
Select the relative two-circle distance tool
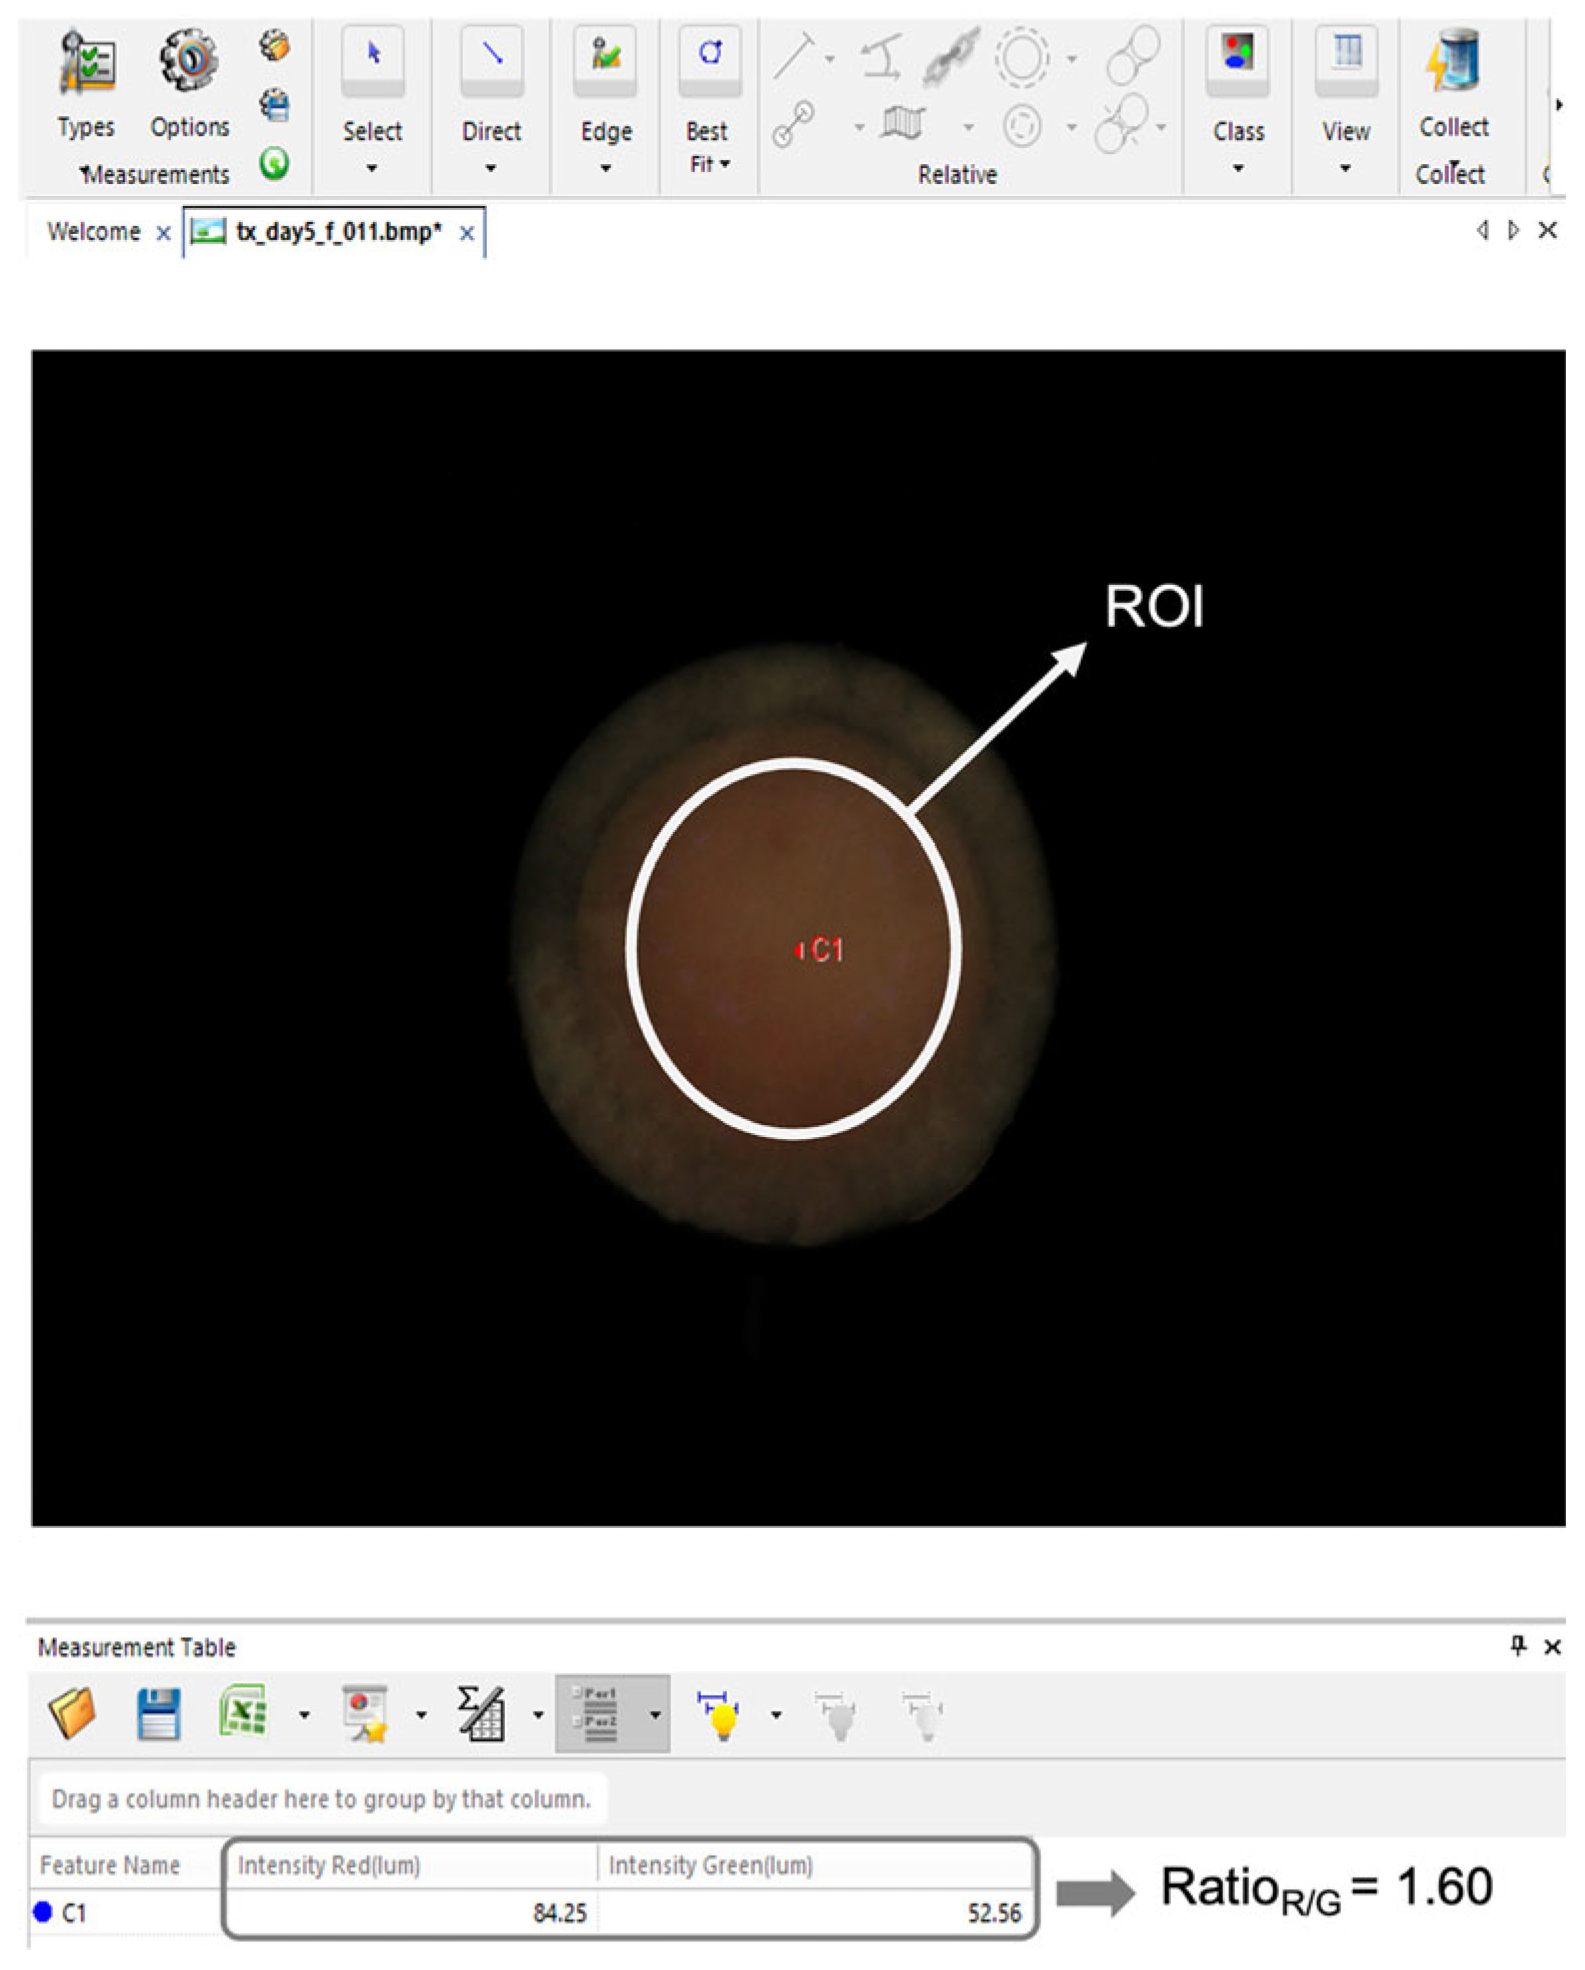pyautogui.click(x=1133, y=54)
